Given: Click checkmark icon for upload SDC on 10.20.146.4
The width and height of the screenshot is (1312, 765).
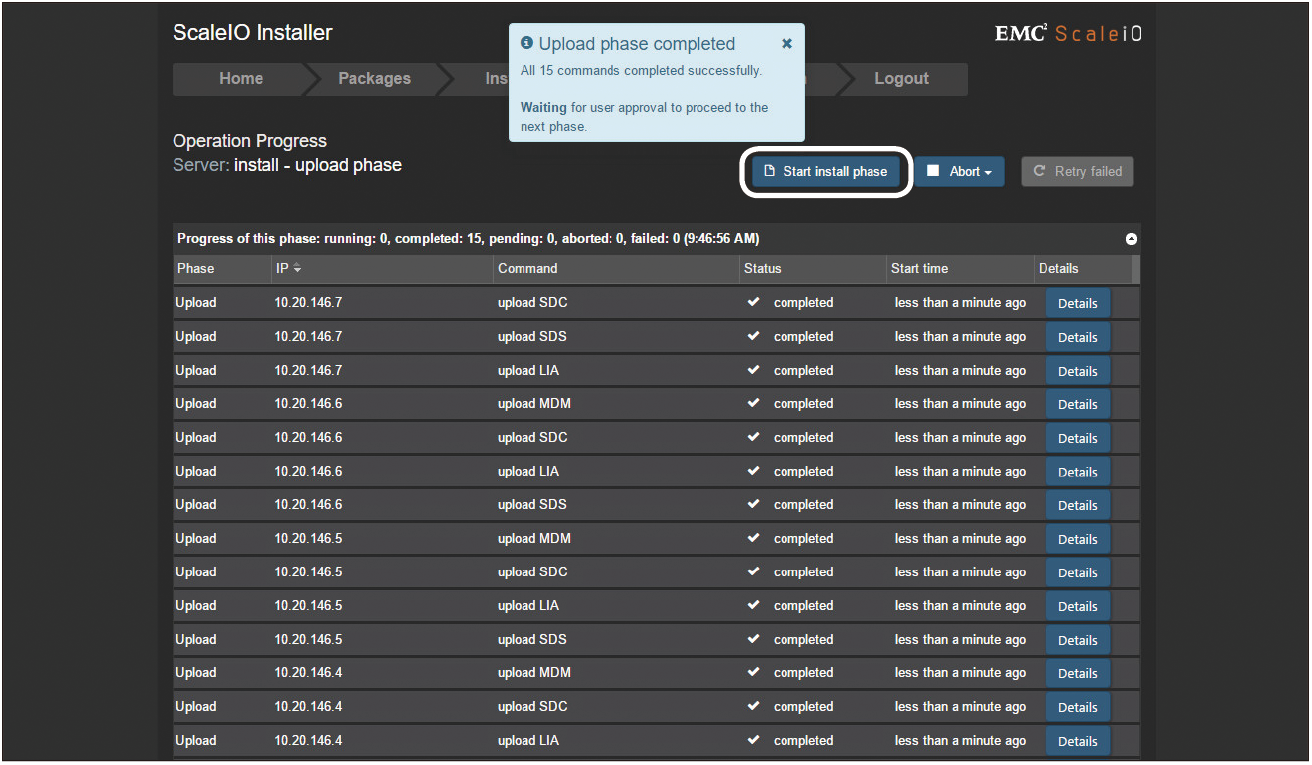Looking at the screenshot, I should (x=754, y=706).
